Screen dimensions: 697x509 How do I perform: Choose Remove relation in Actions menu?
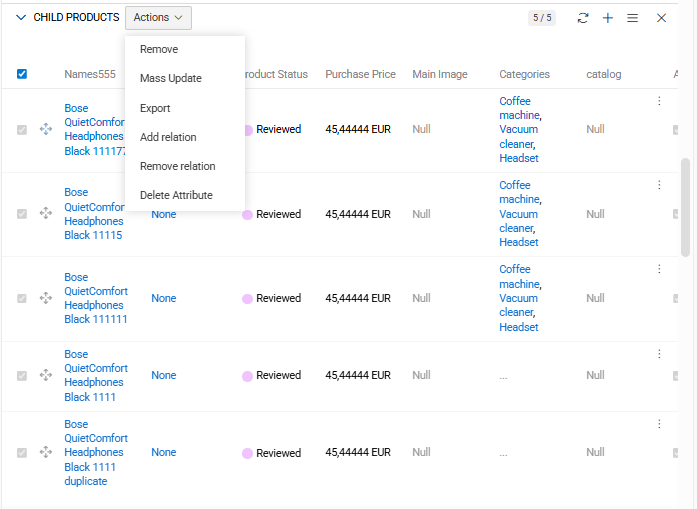(177, 166)
